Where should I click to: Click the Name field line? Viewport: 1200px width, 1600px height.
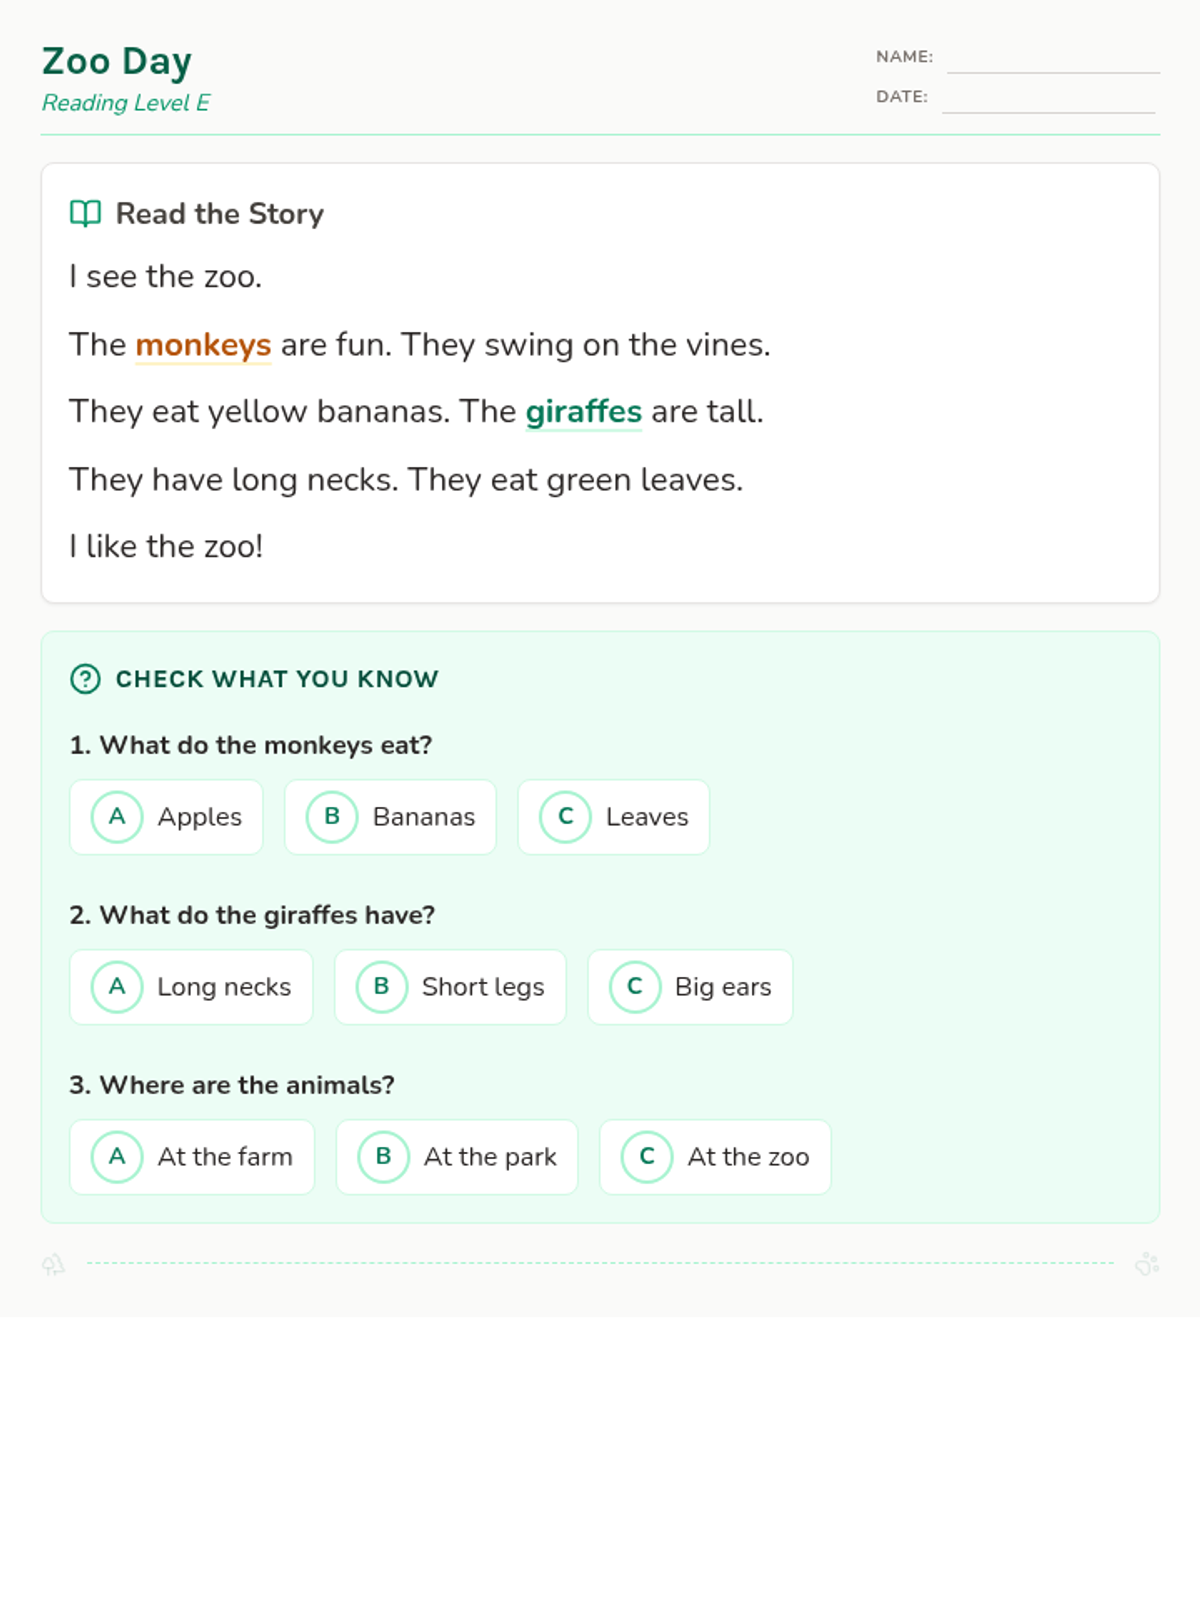1053,60
